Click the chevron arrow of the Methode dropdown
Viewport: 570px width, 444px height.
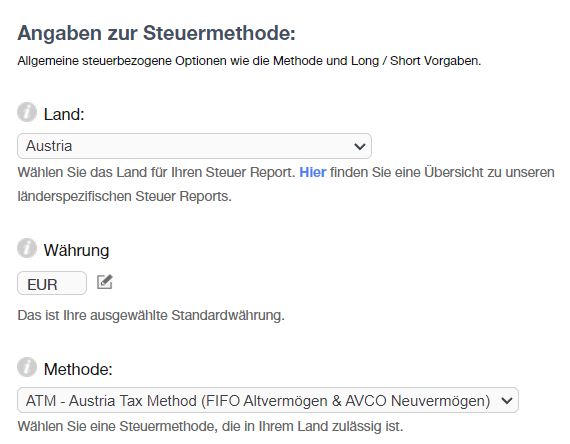(506, 401)
